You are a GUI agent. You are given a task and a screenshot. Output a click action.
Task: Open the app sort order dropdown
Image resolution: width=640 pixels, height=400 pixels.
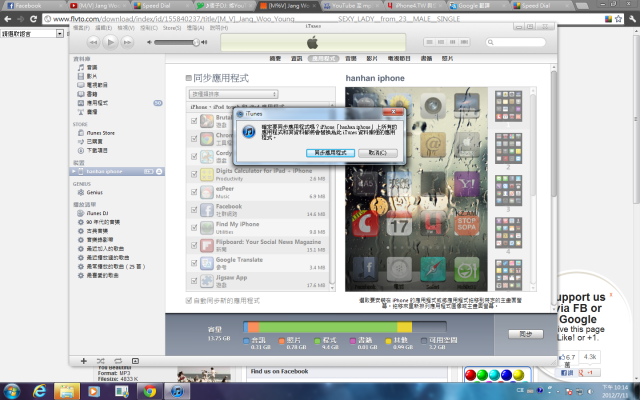[233, 94]
